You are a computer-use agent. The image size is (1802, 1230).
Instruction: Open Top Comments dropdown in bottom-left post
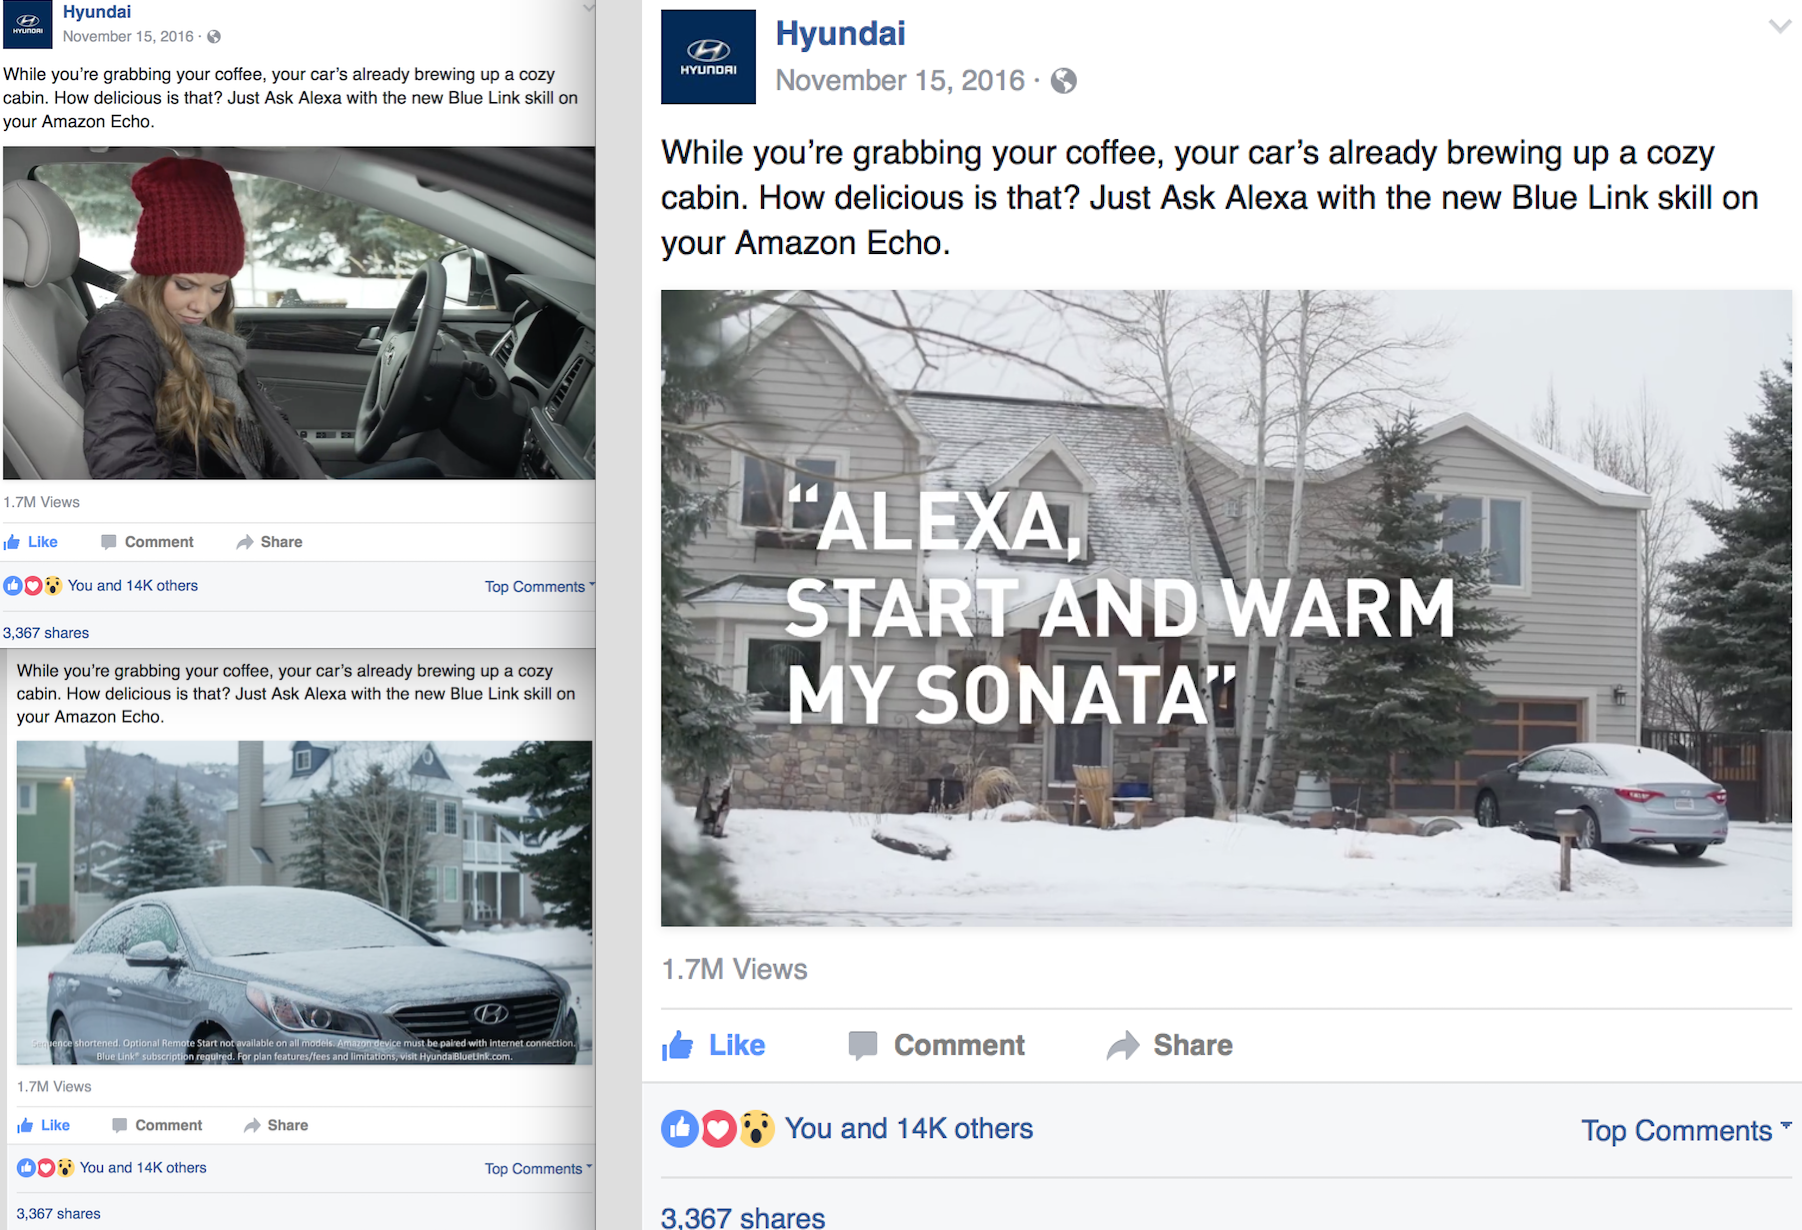pos(537,1168)
